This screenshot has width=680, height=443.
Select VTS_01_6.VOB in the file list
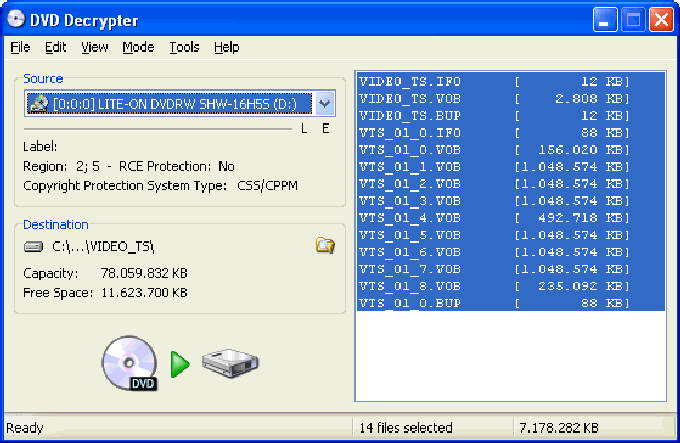pos(511,252)
